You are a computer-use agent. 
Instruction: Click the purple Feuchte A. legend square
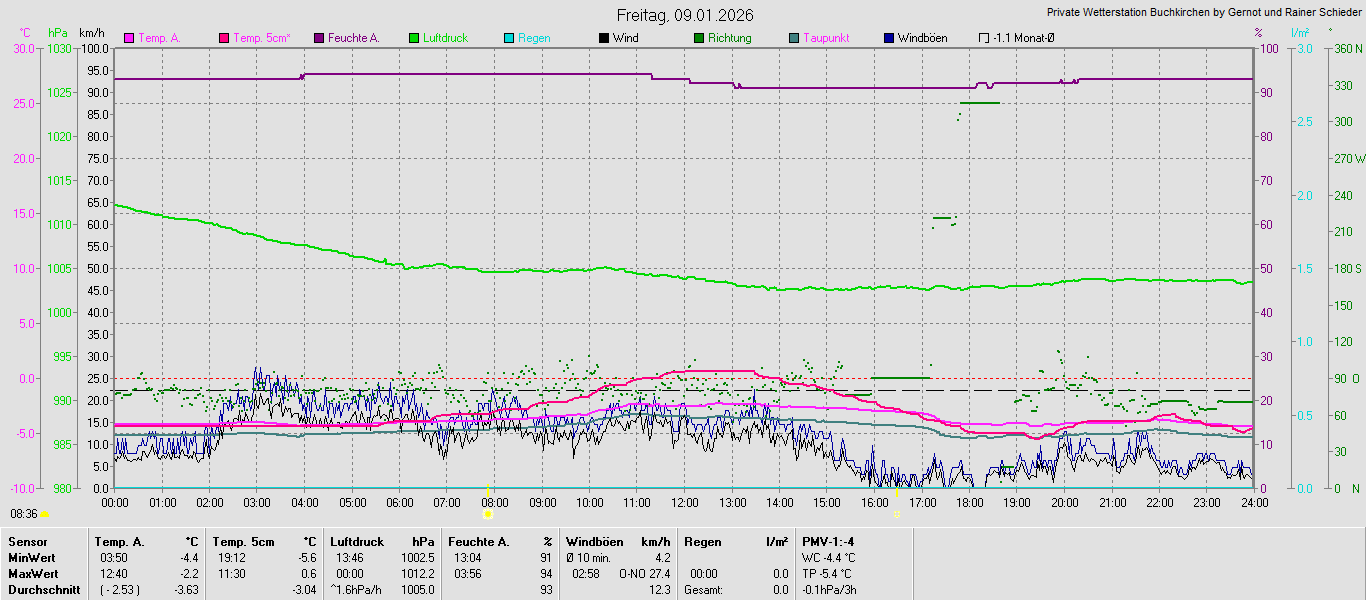[320, 38]
